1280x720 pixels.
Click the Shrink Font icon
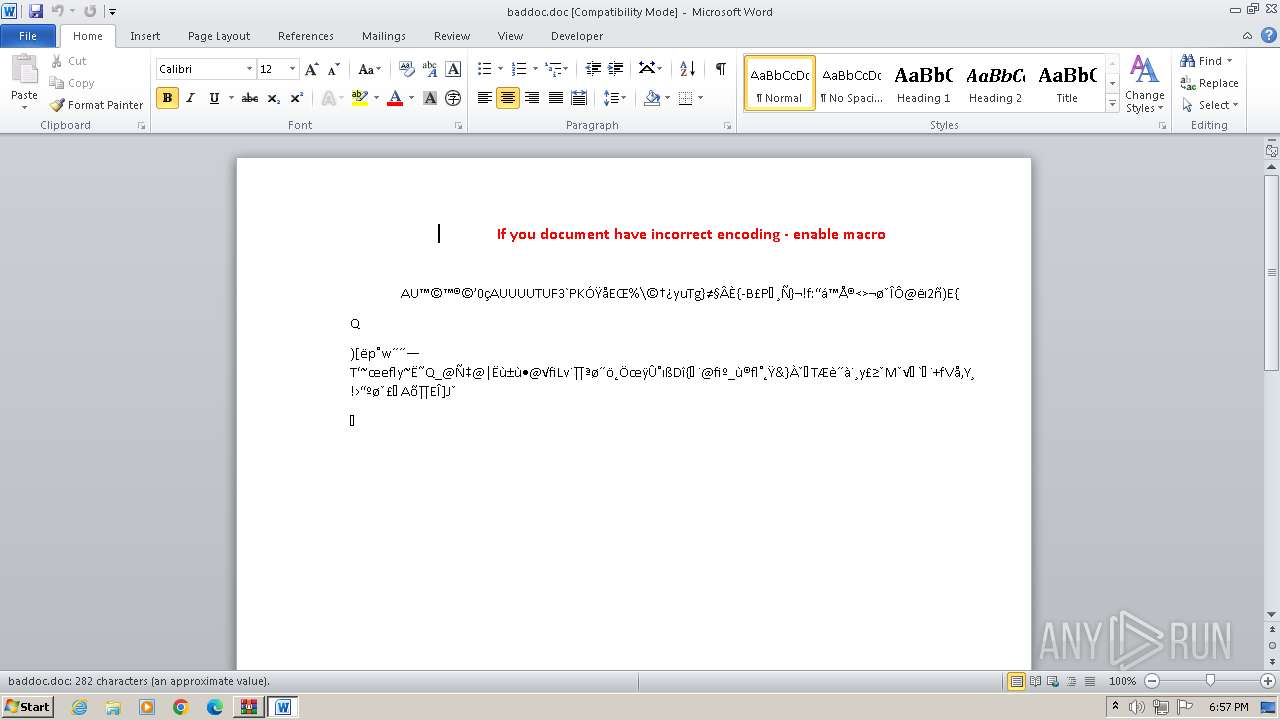pos(334,69)
